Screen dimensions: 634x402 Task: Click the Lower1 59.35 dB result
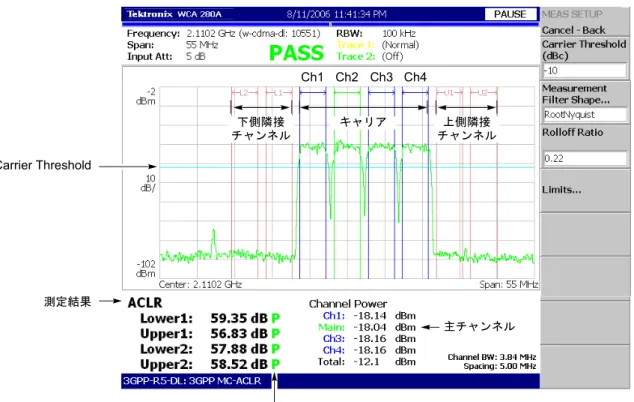pos(210,318)
